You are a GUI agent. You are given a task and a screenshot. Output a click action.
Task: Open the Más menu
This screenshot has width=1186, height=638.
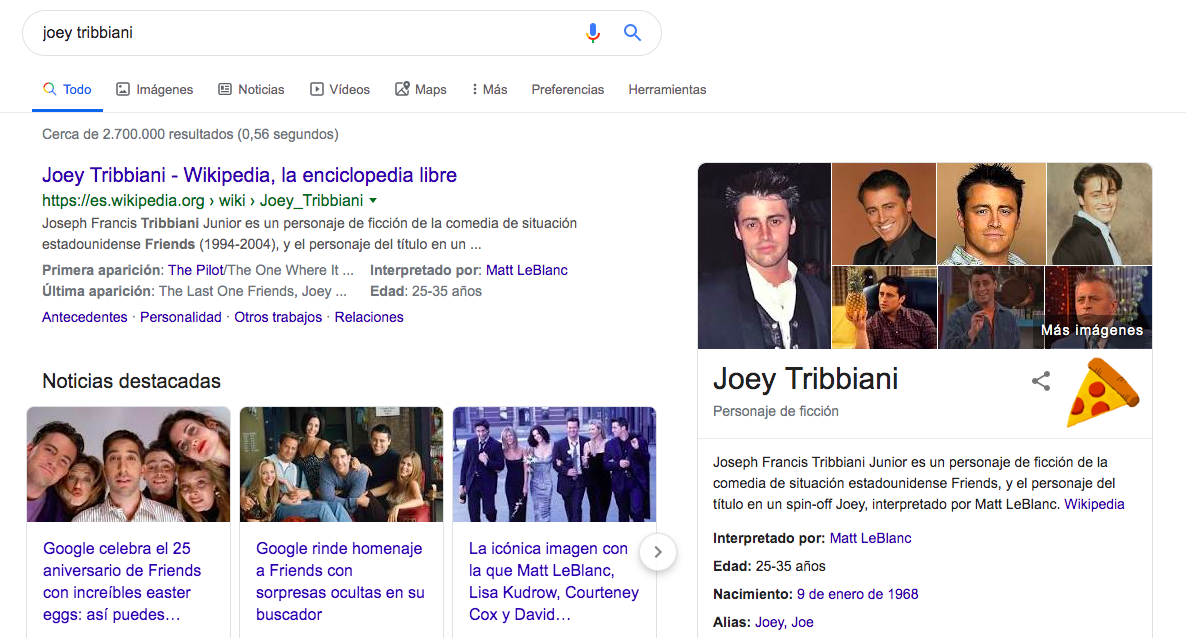click(x=489, y=89)
